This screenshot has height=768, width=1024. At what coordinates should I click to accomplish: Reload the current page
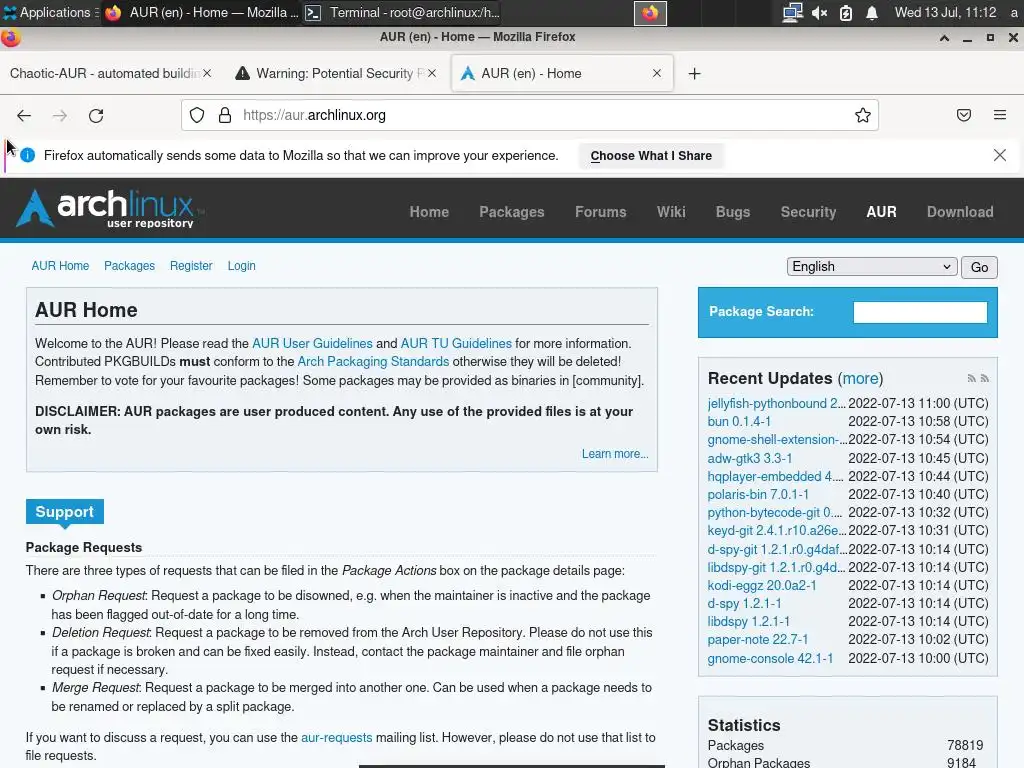tap(96, 116)
